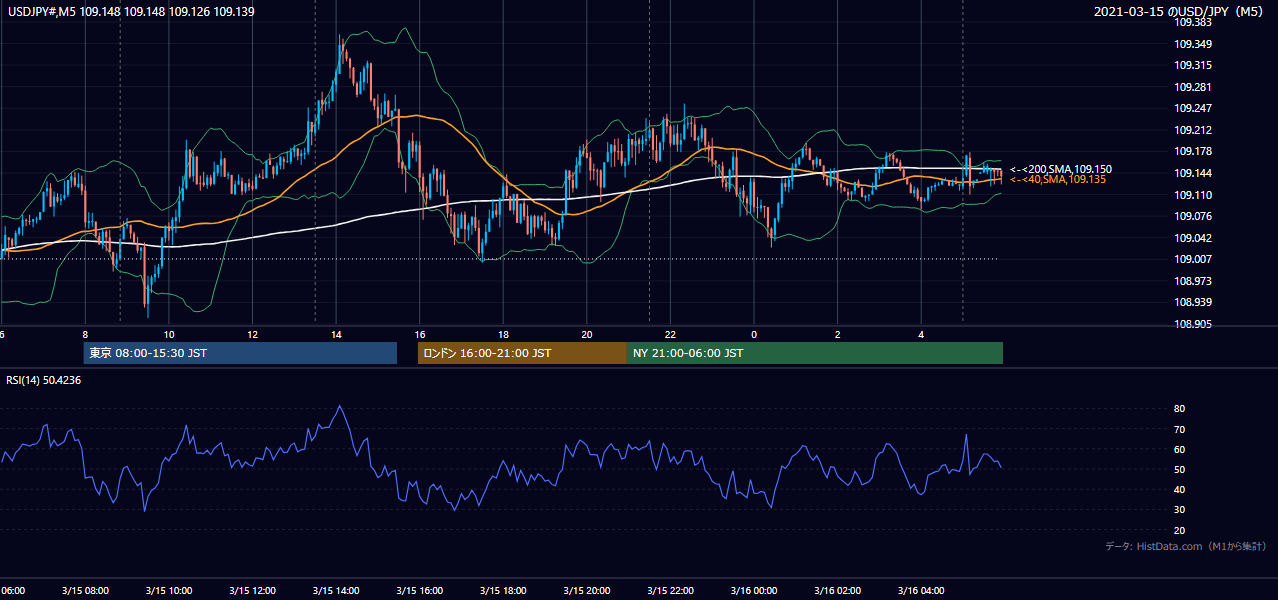Click the 3/15 16:00 time axis label
The image size is (1278, 600).
coord(419,590)
